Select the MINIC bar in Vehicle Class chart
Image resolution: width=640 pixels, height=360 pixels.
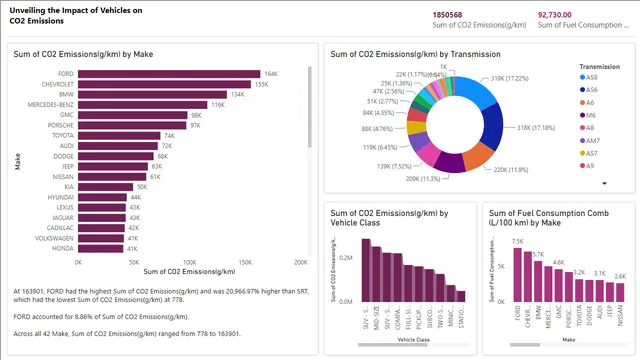point(451,293)
